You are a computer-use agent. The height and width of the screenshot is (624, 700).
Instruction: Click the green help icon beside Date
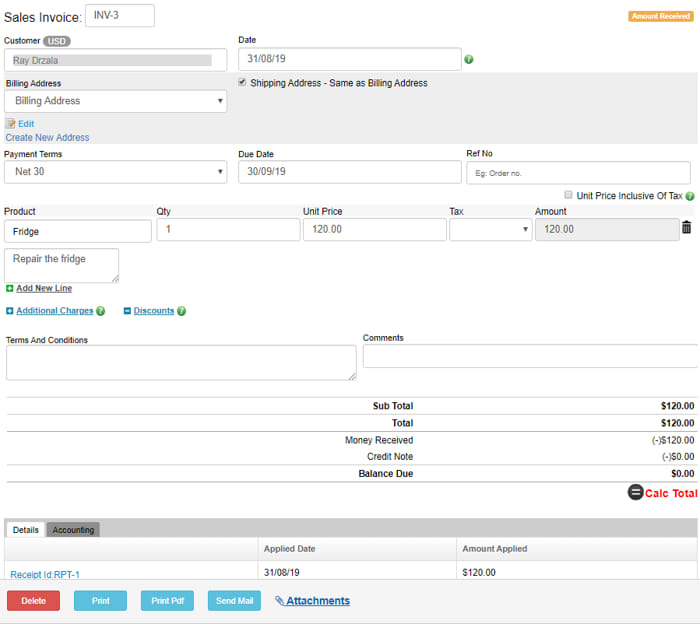468,59
